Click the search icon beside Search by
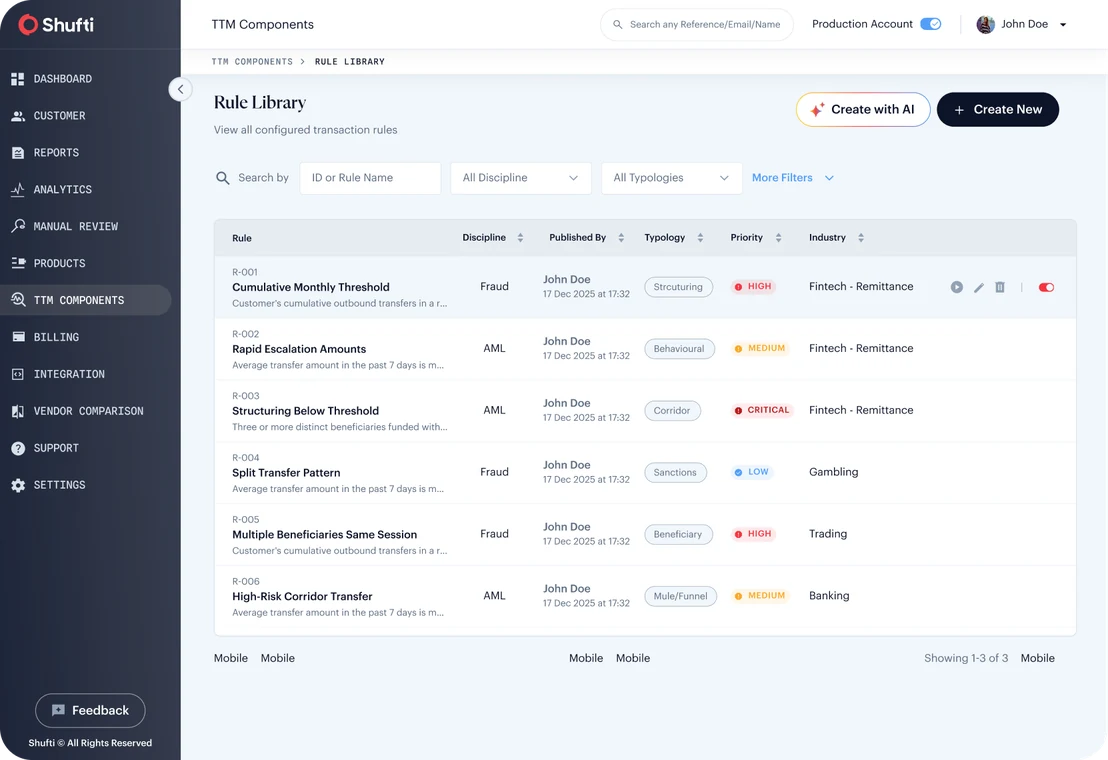1108x760 pixels. coord(223,178)
